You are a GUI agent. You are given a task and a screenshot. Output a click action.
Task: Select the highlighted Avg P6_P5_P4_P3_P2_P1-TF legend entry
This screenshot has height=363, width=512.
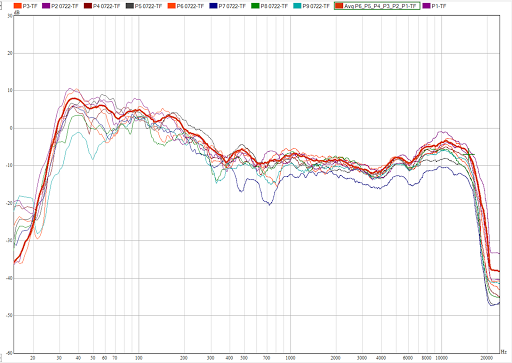(377, 6)
